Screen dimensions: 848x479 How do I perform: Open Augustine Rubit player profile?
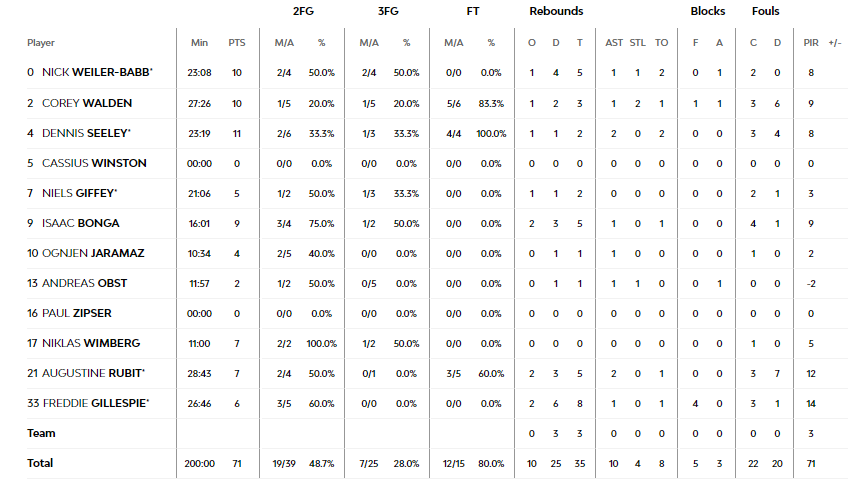pos(94,373)
